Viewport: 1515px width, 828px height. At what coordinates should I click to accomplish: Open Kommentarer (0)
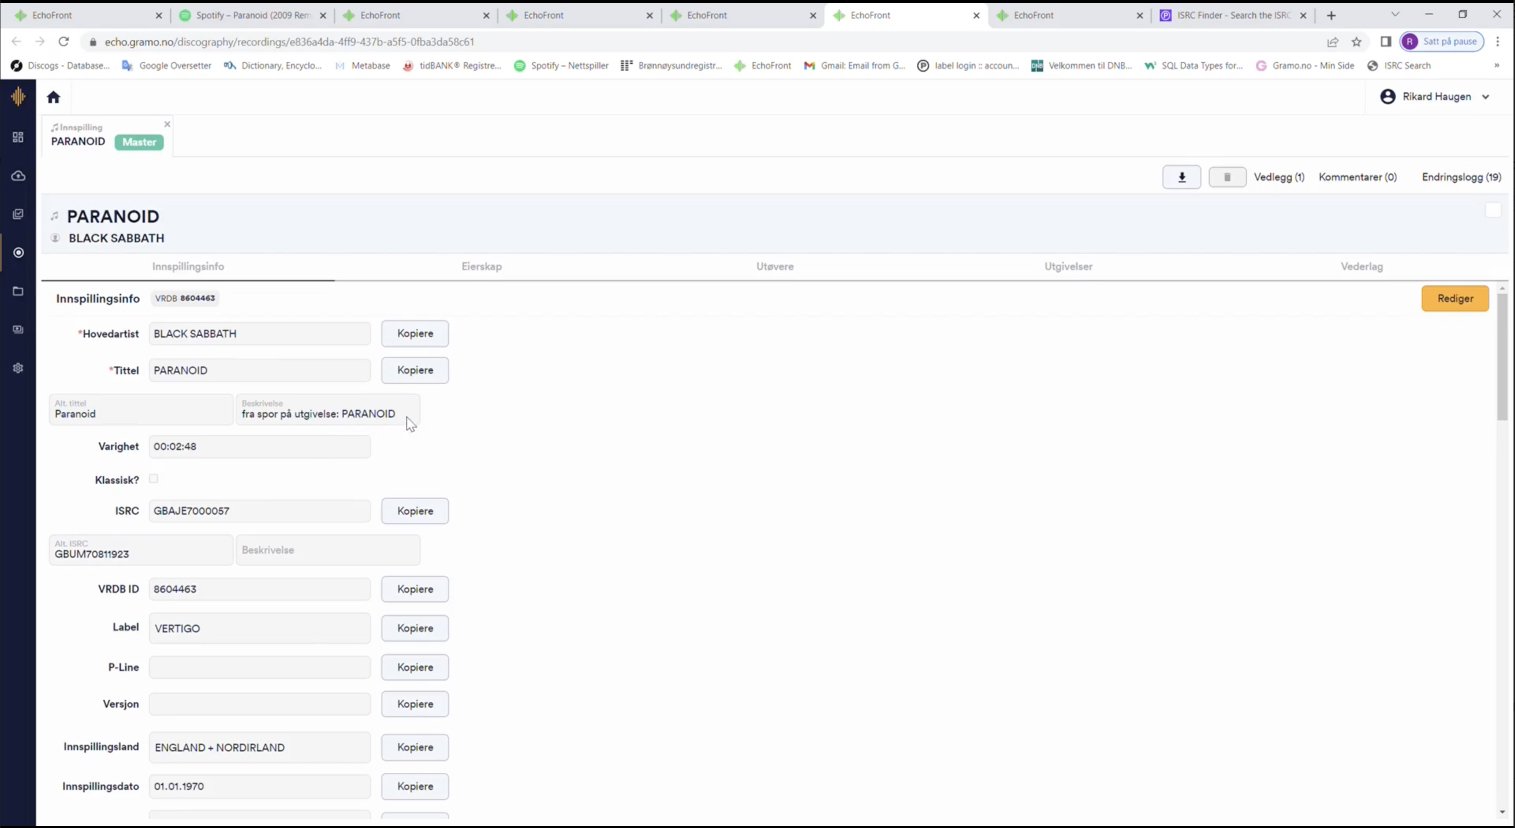pyautogui.click(x=1357, y=177)
